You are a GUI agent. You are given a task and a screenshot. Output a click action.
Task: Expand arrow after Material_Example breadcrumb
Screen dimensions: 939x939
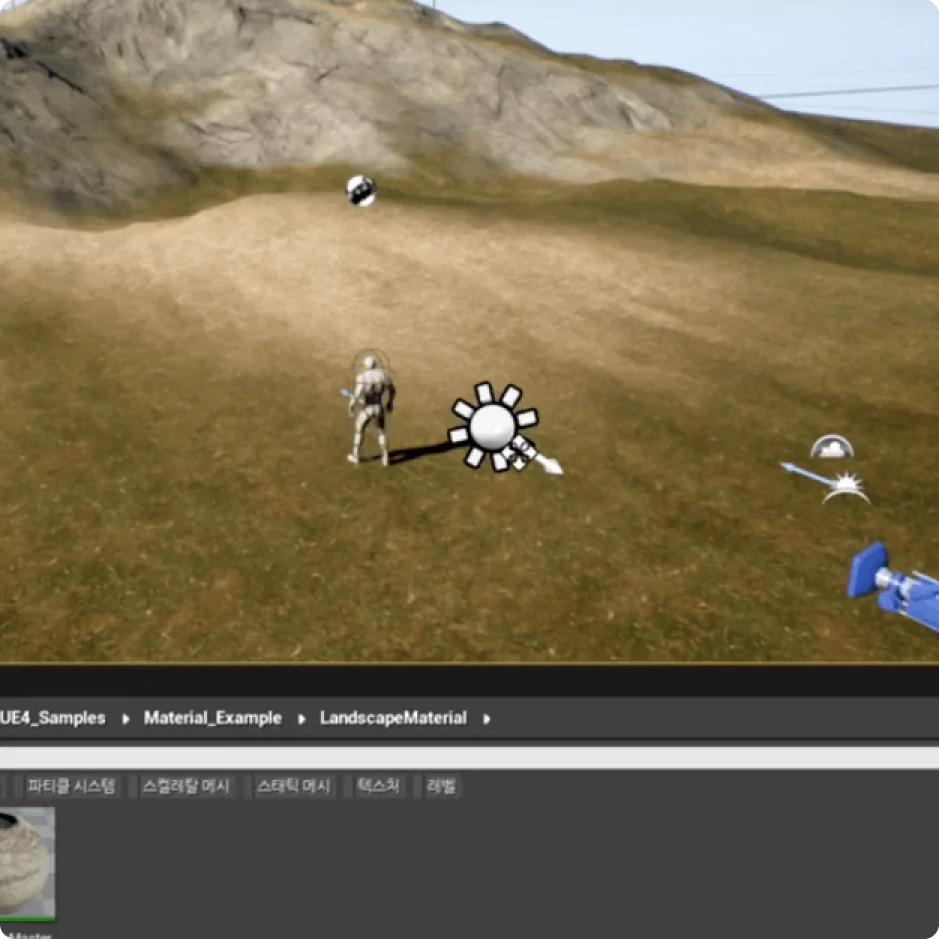coord(301,719)
